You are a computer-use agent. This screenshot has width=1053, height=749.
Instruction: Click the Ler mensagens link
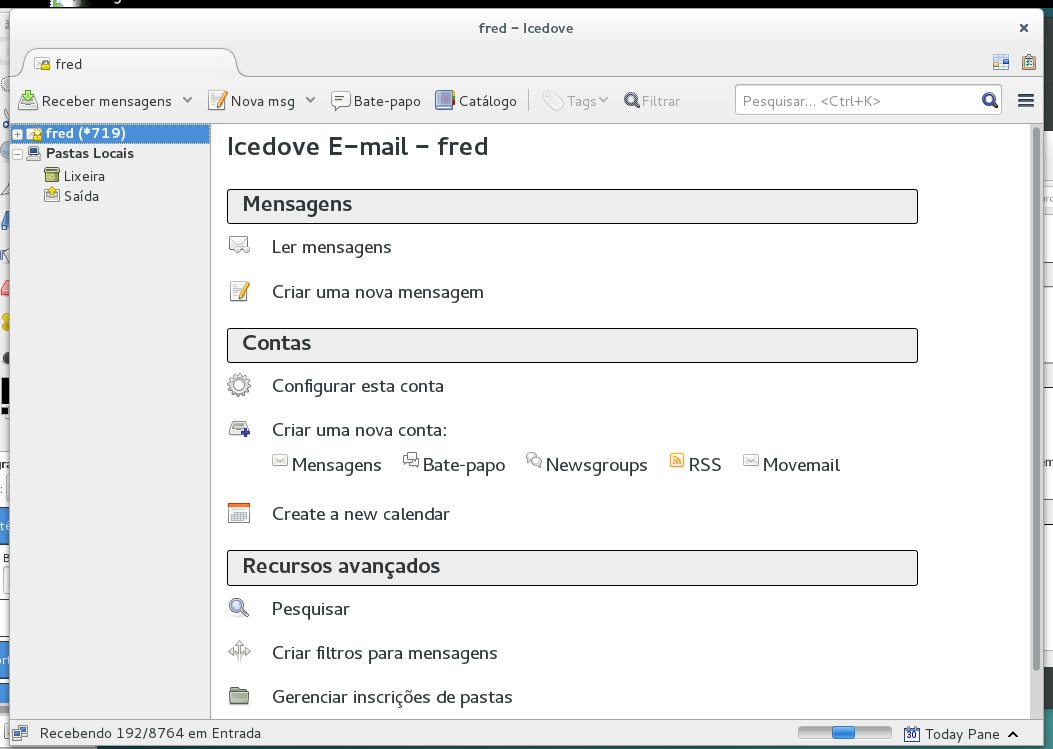point(331,247)
